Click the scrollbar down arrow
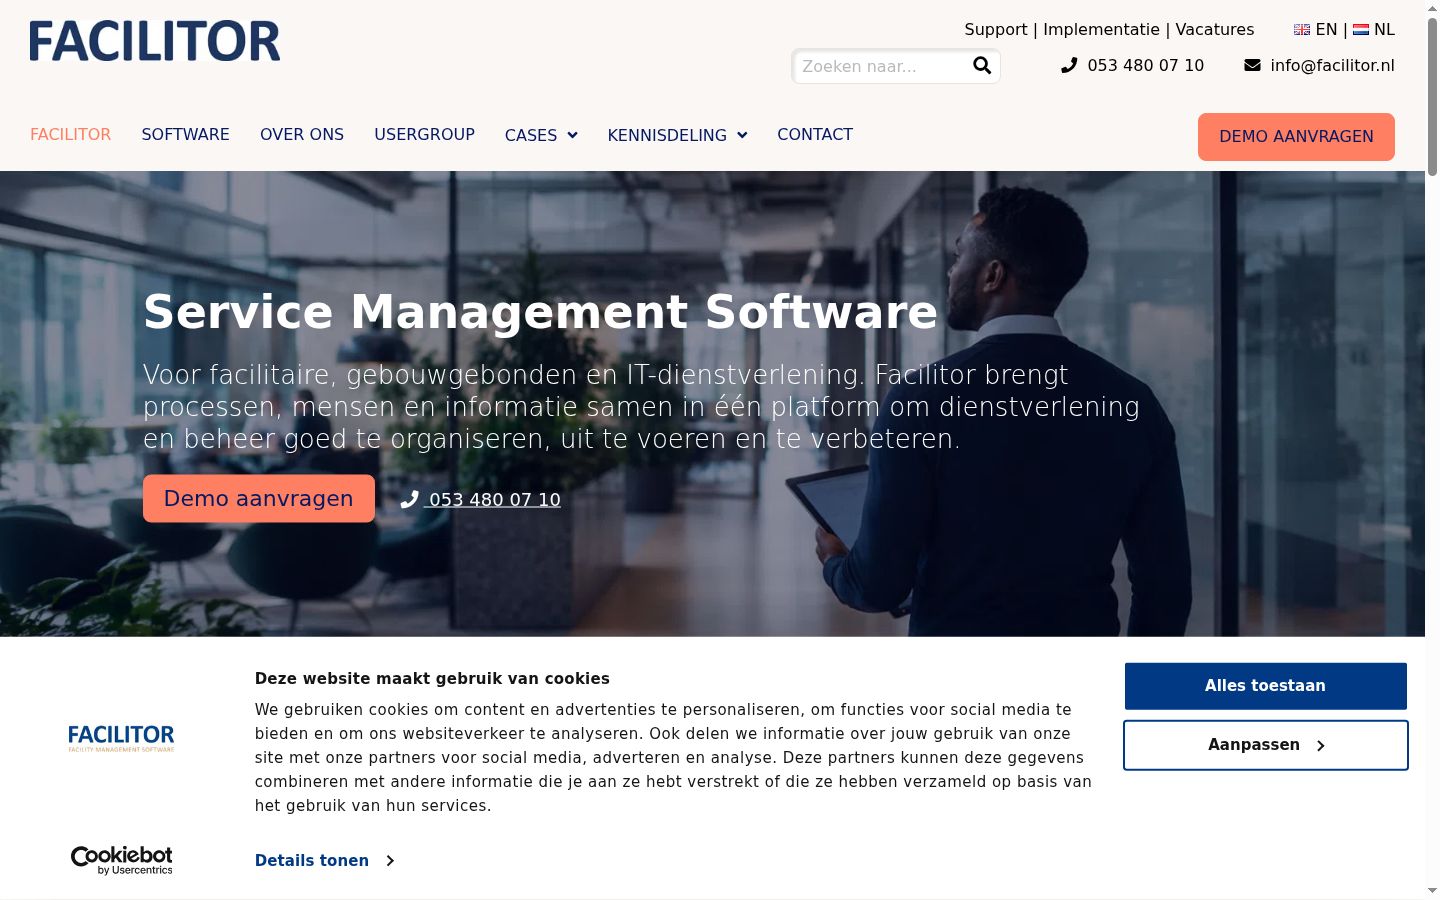 pos(1432,890)
